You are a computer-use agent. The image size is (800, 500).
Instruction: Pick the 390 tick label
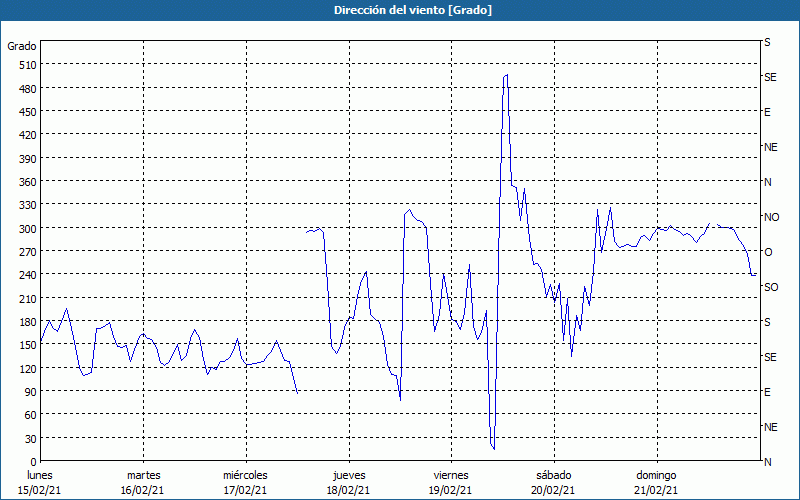(28, 159)
